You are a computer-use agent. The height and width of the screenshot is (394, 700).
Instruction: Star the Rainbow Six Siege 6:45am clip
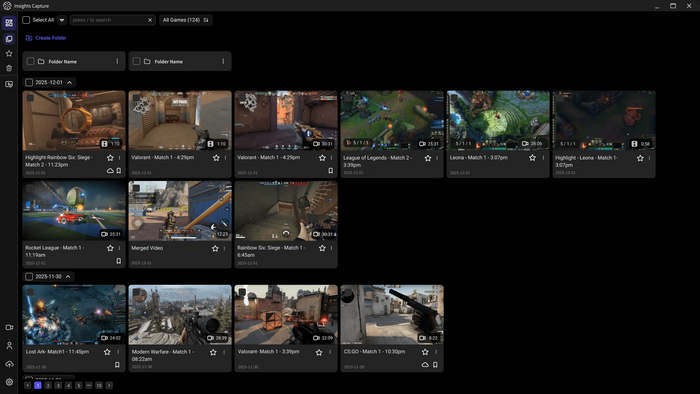tap(322, 248)
